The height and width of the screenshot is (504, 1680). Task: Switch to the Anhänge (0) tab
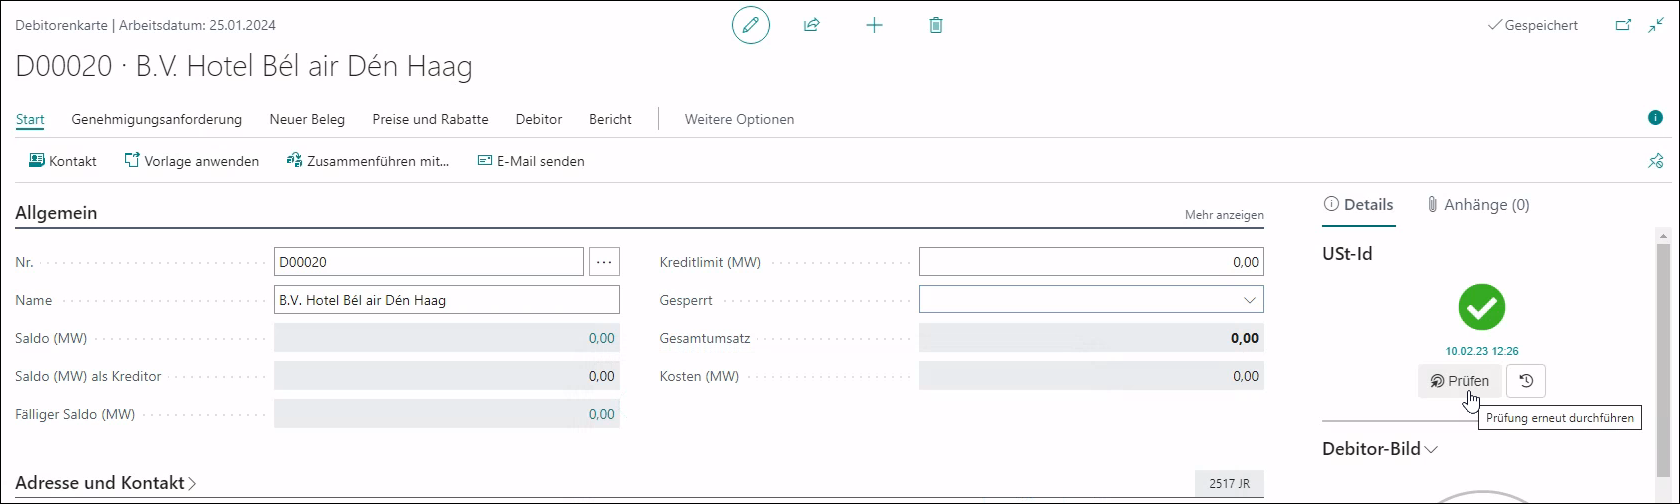(x=1478, y=205)
